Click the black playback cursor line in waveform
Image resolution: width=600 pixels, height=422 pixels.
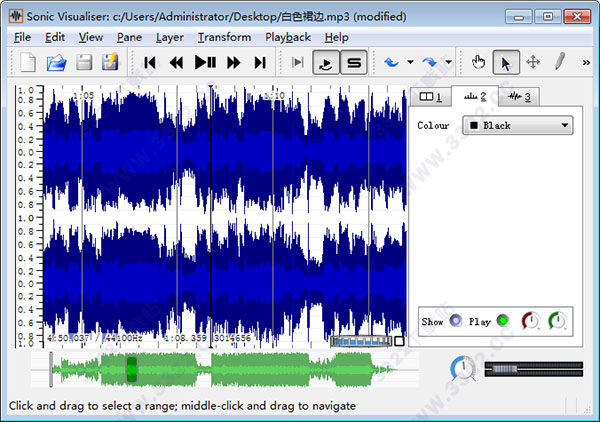(x=210, y=216)
